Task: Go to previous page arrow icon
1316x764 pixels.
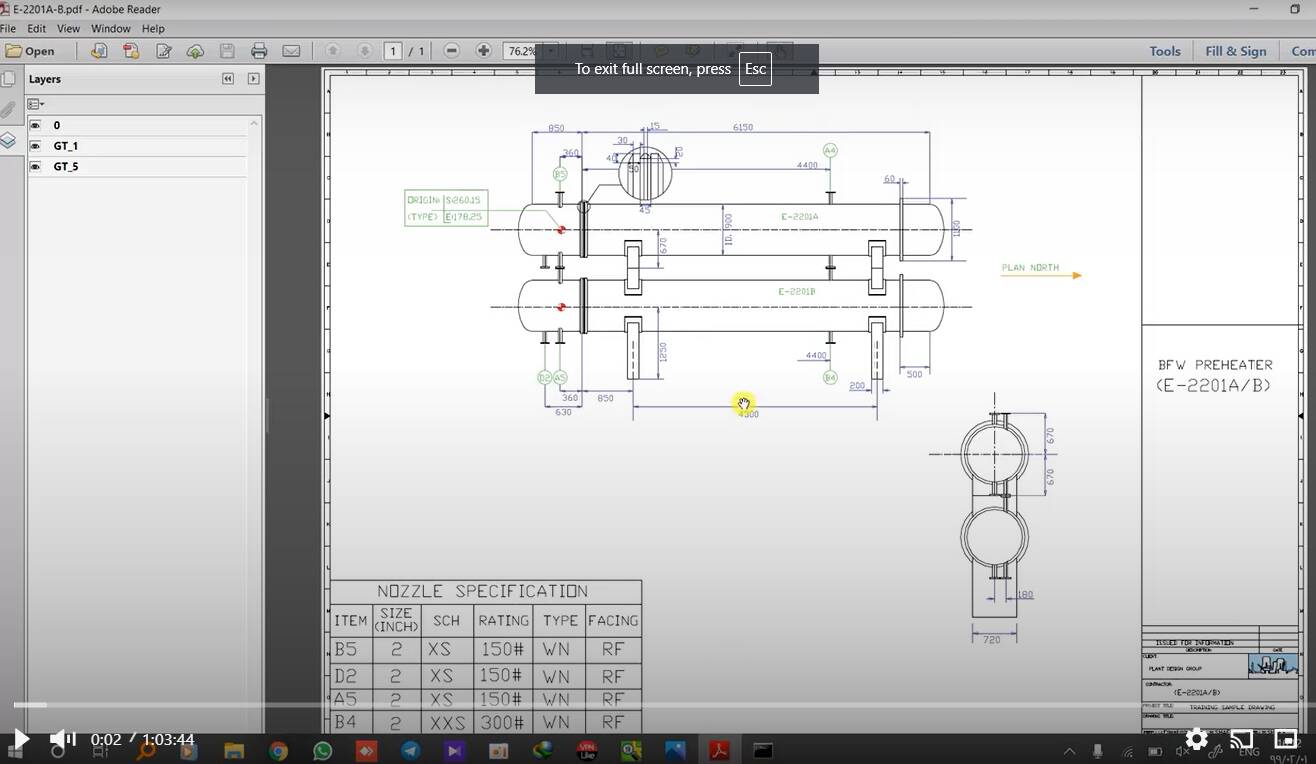Action: (333, 51)
